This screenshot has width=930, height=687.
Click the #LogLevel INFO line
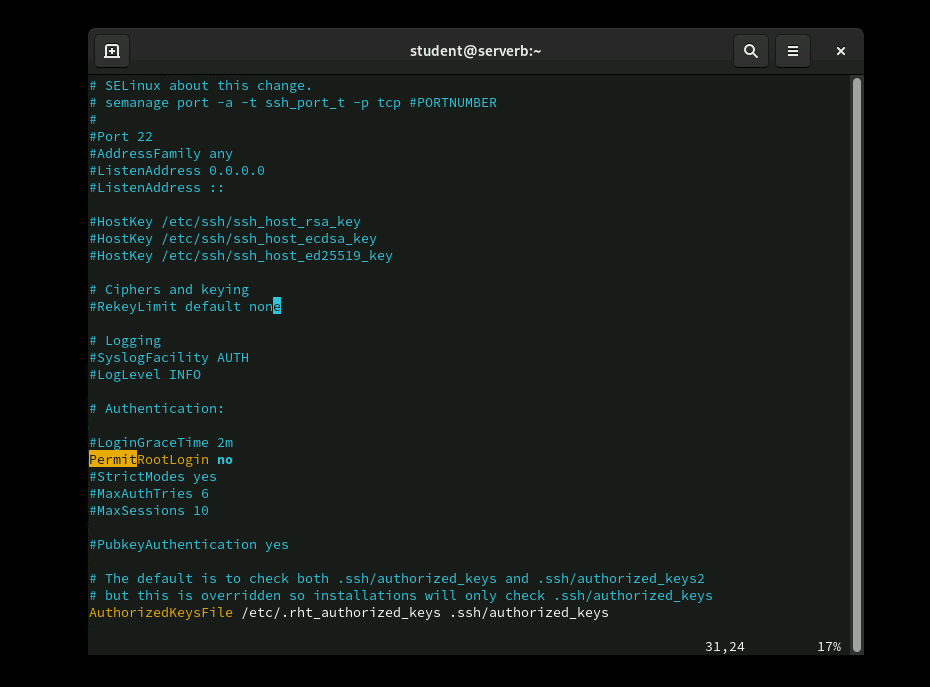point(145,375)
